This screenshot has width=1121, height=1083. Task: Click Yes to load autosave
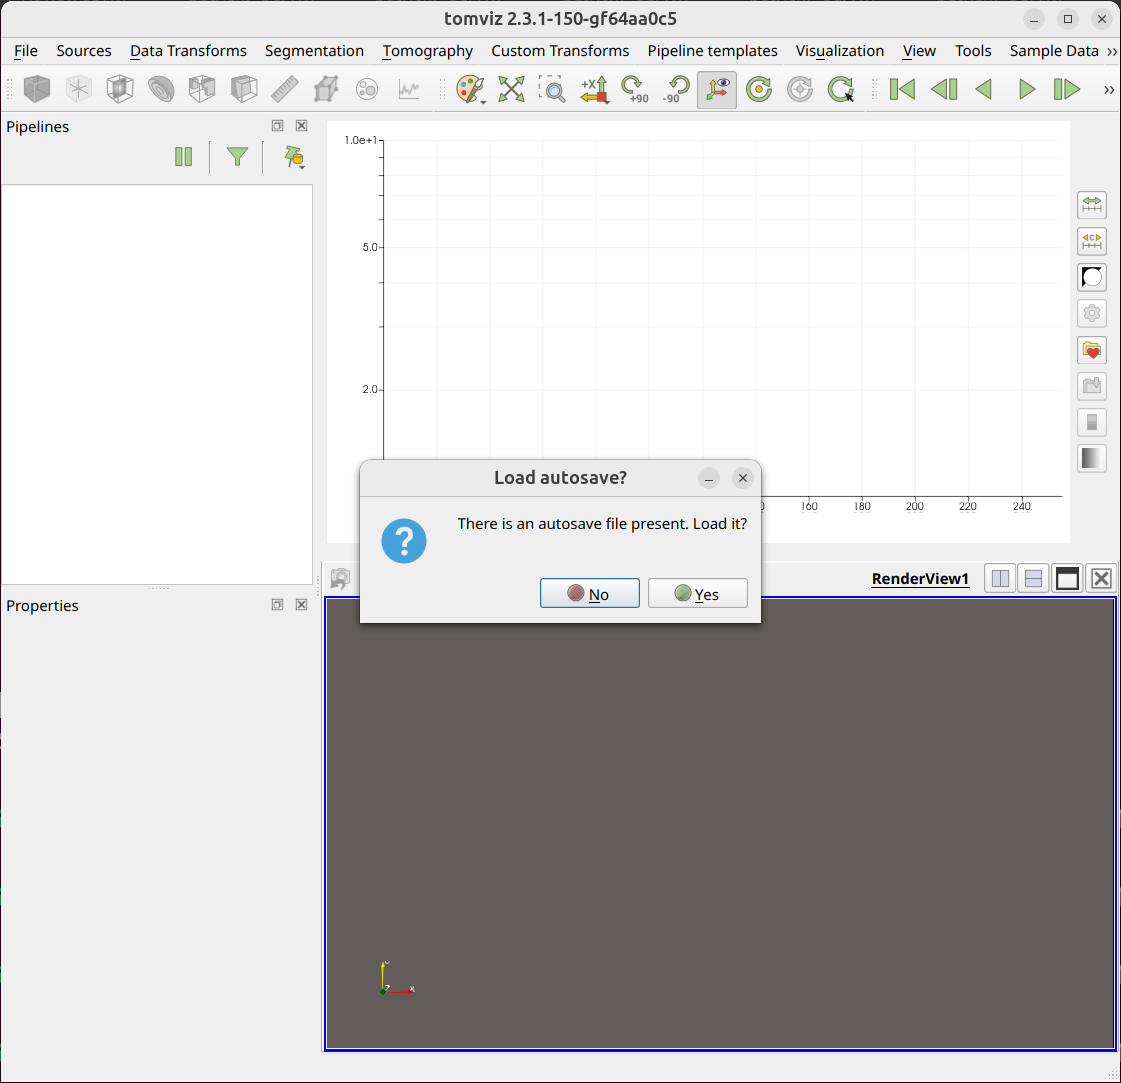698,593
